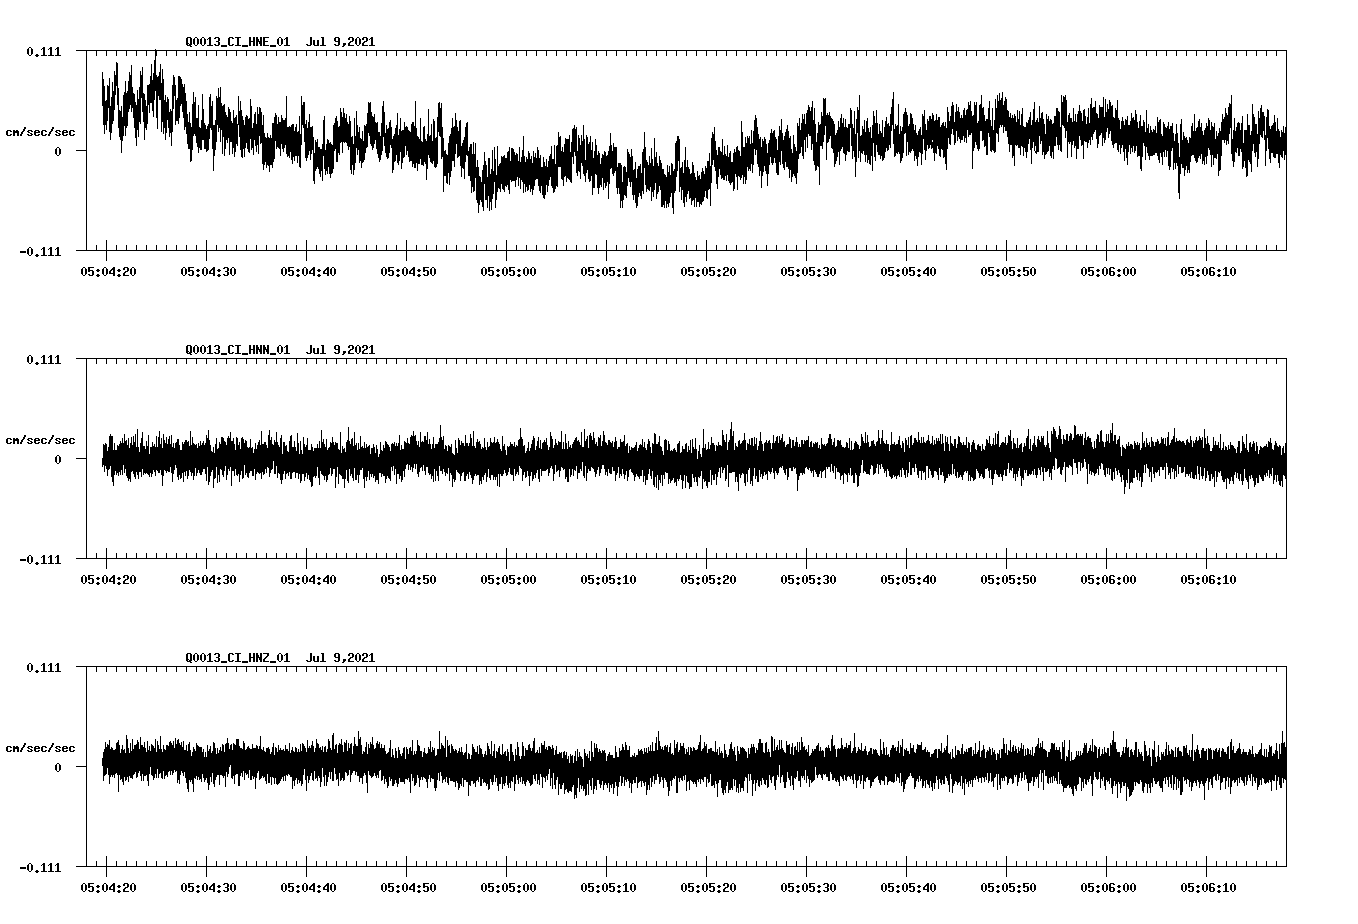Screen dimensions: 1358x924
Task: Click the HNN waveform trace near 05:05:20
Action: 707,459
